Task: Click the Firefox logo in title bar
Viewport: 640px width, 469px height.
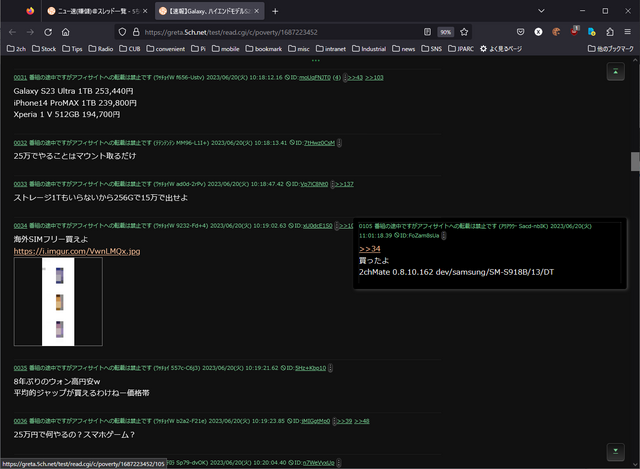Action: click(30, 11)
